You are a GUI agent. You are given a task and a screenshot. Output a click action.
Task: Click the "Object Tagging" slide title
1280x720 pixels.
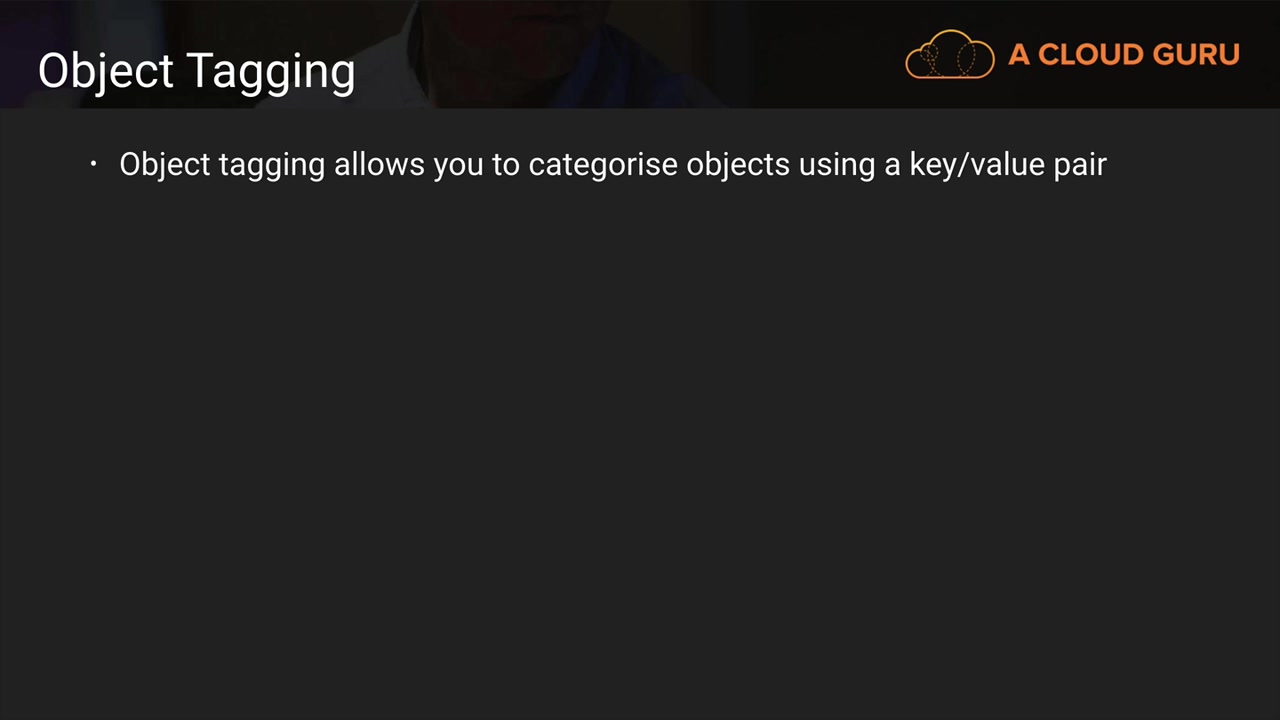coord(196,71)
